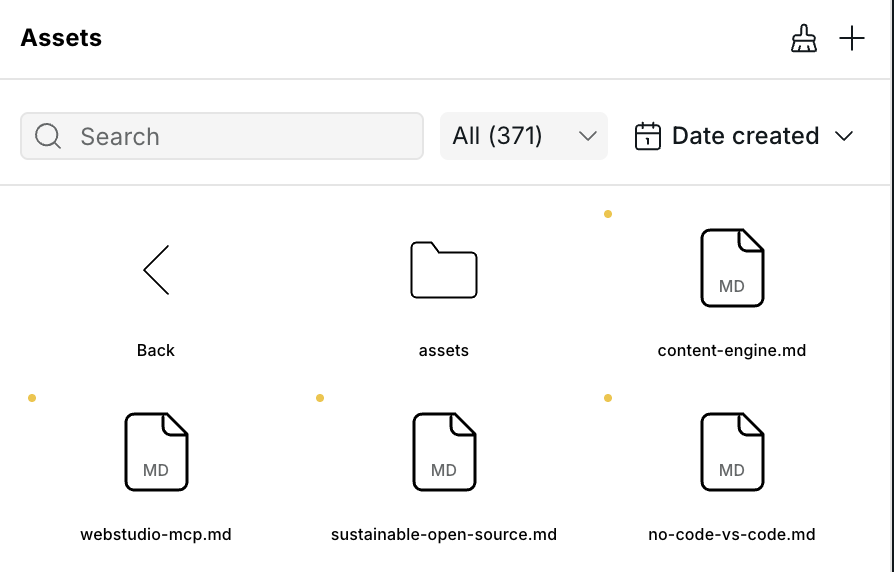Select the no-code-vs-code.md file icon
The image size is (894, 572).
pyautogui.click(x=732, y=452)
